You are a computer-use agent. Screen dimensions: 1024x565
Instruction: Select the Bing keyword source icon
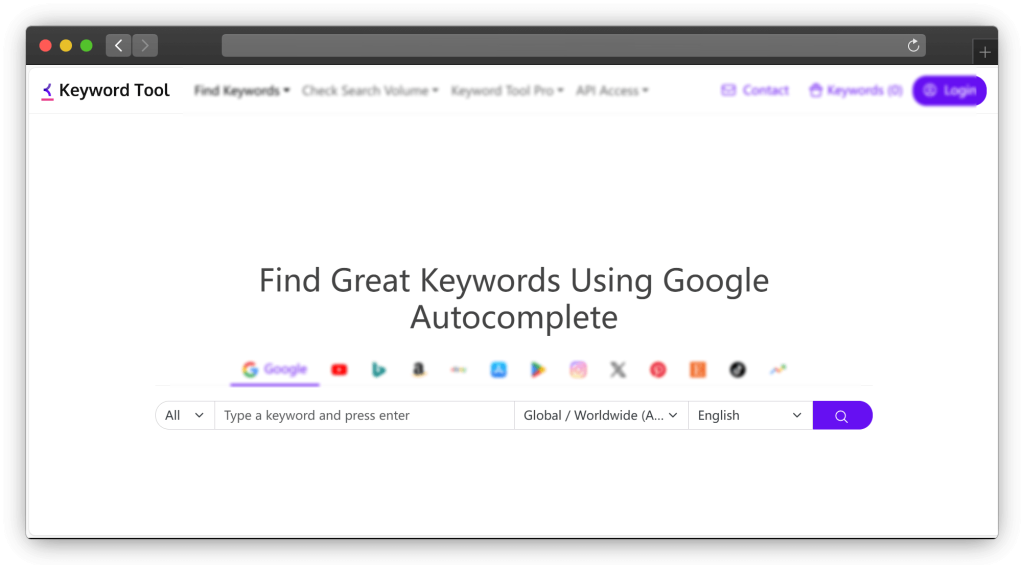pos(379,370)
